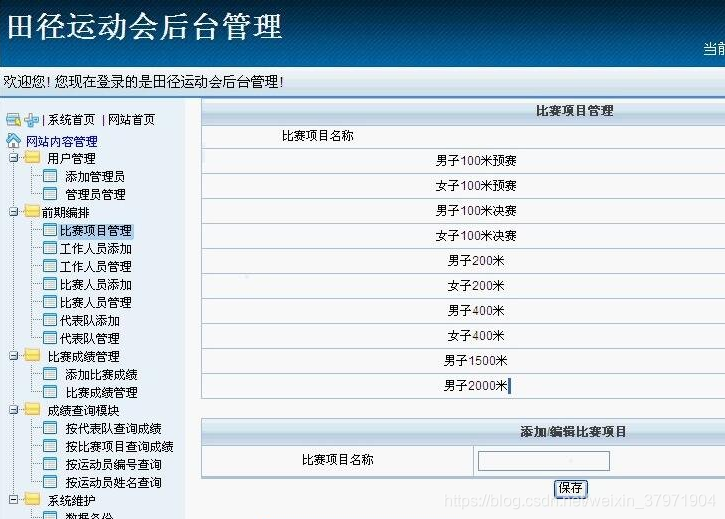Click page icon next to 按比赛项目查询成绩
Viewport: 725px width, 519px height.
point(50,446)
